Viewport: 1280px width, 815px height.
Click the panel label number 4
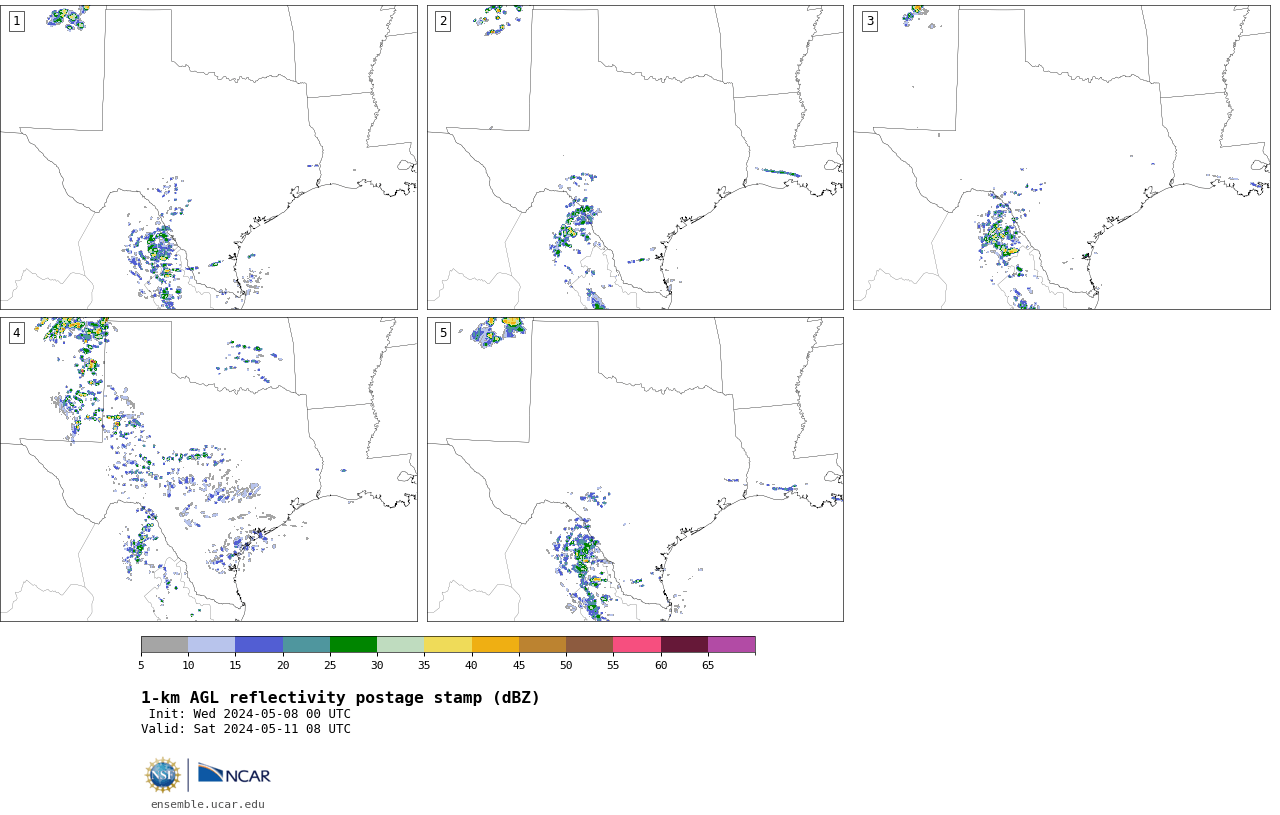click(16, 333)
